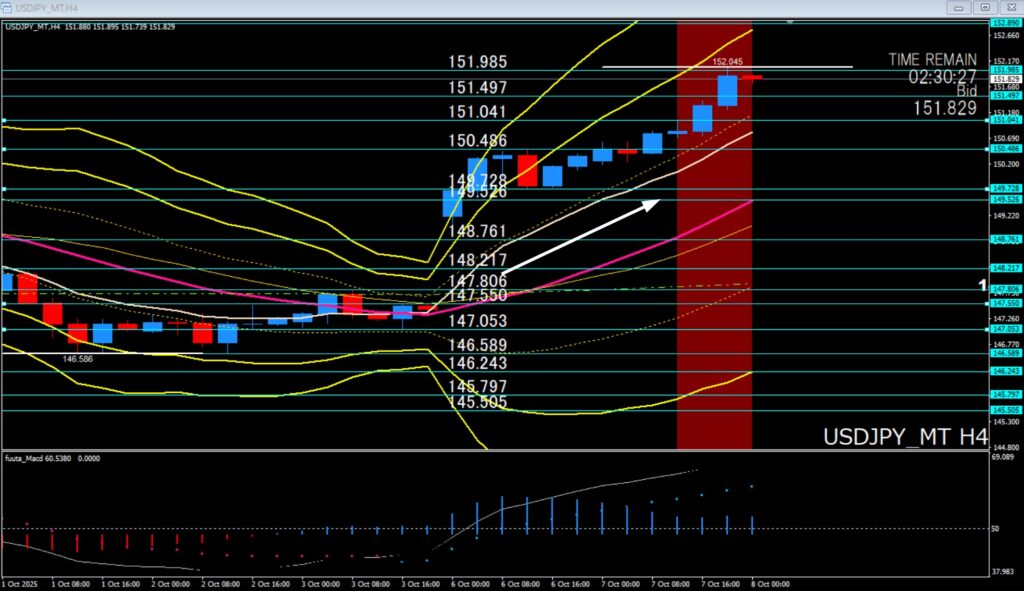The height and width of the screenshot is (591, 1024).
Task: Select the 151.041 horizontal level line label
Action: (x=476, y=112)
